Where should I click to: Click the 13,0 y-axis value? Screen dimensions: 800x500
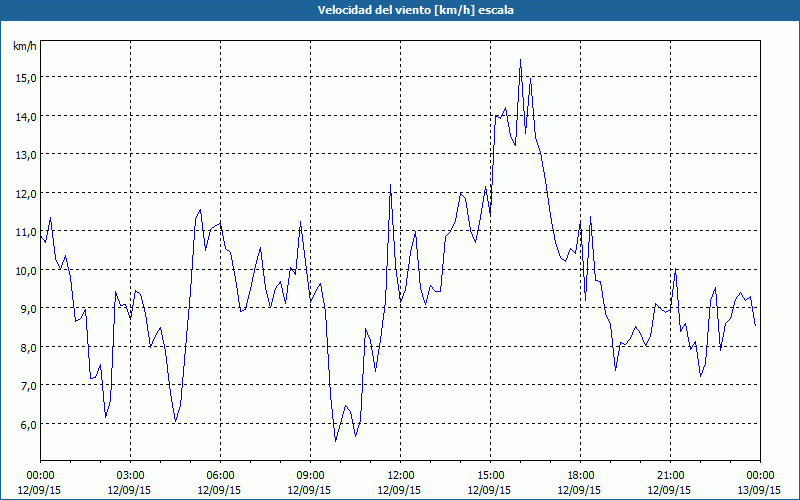pos(26,155)
